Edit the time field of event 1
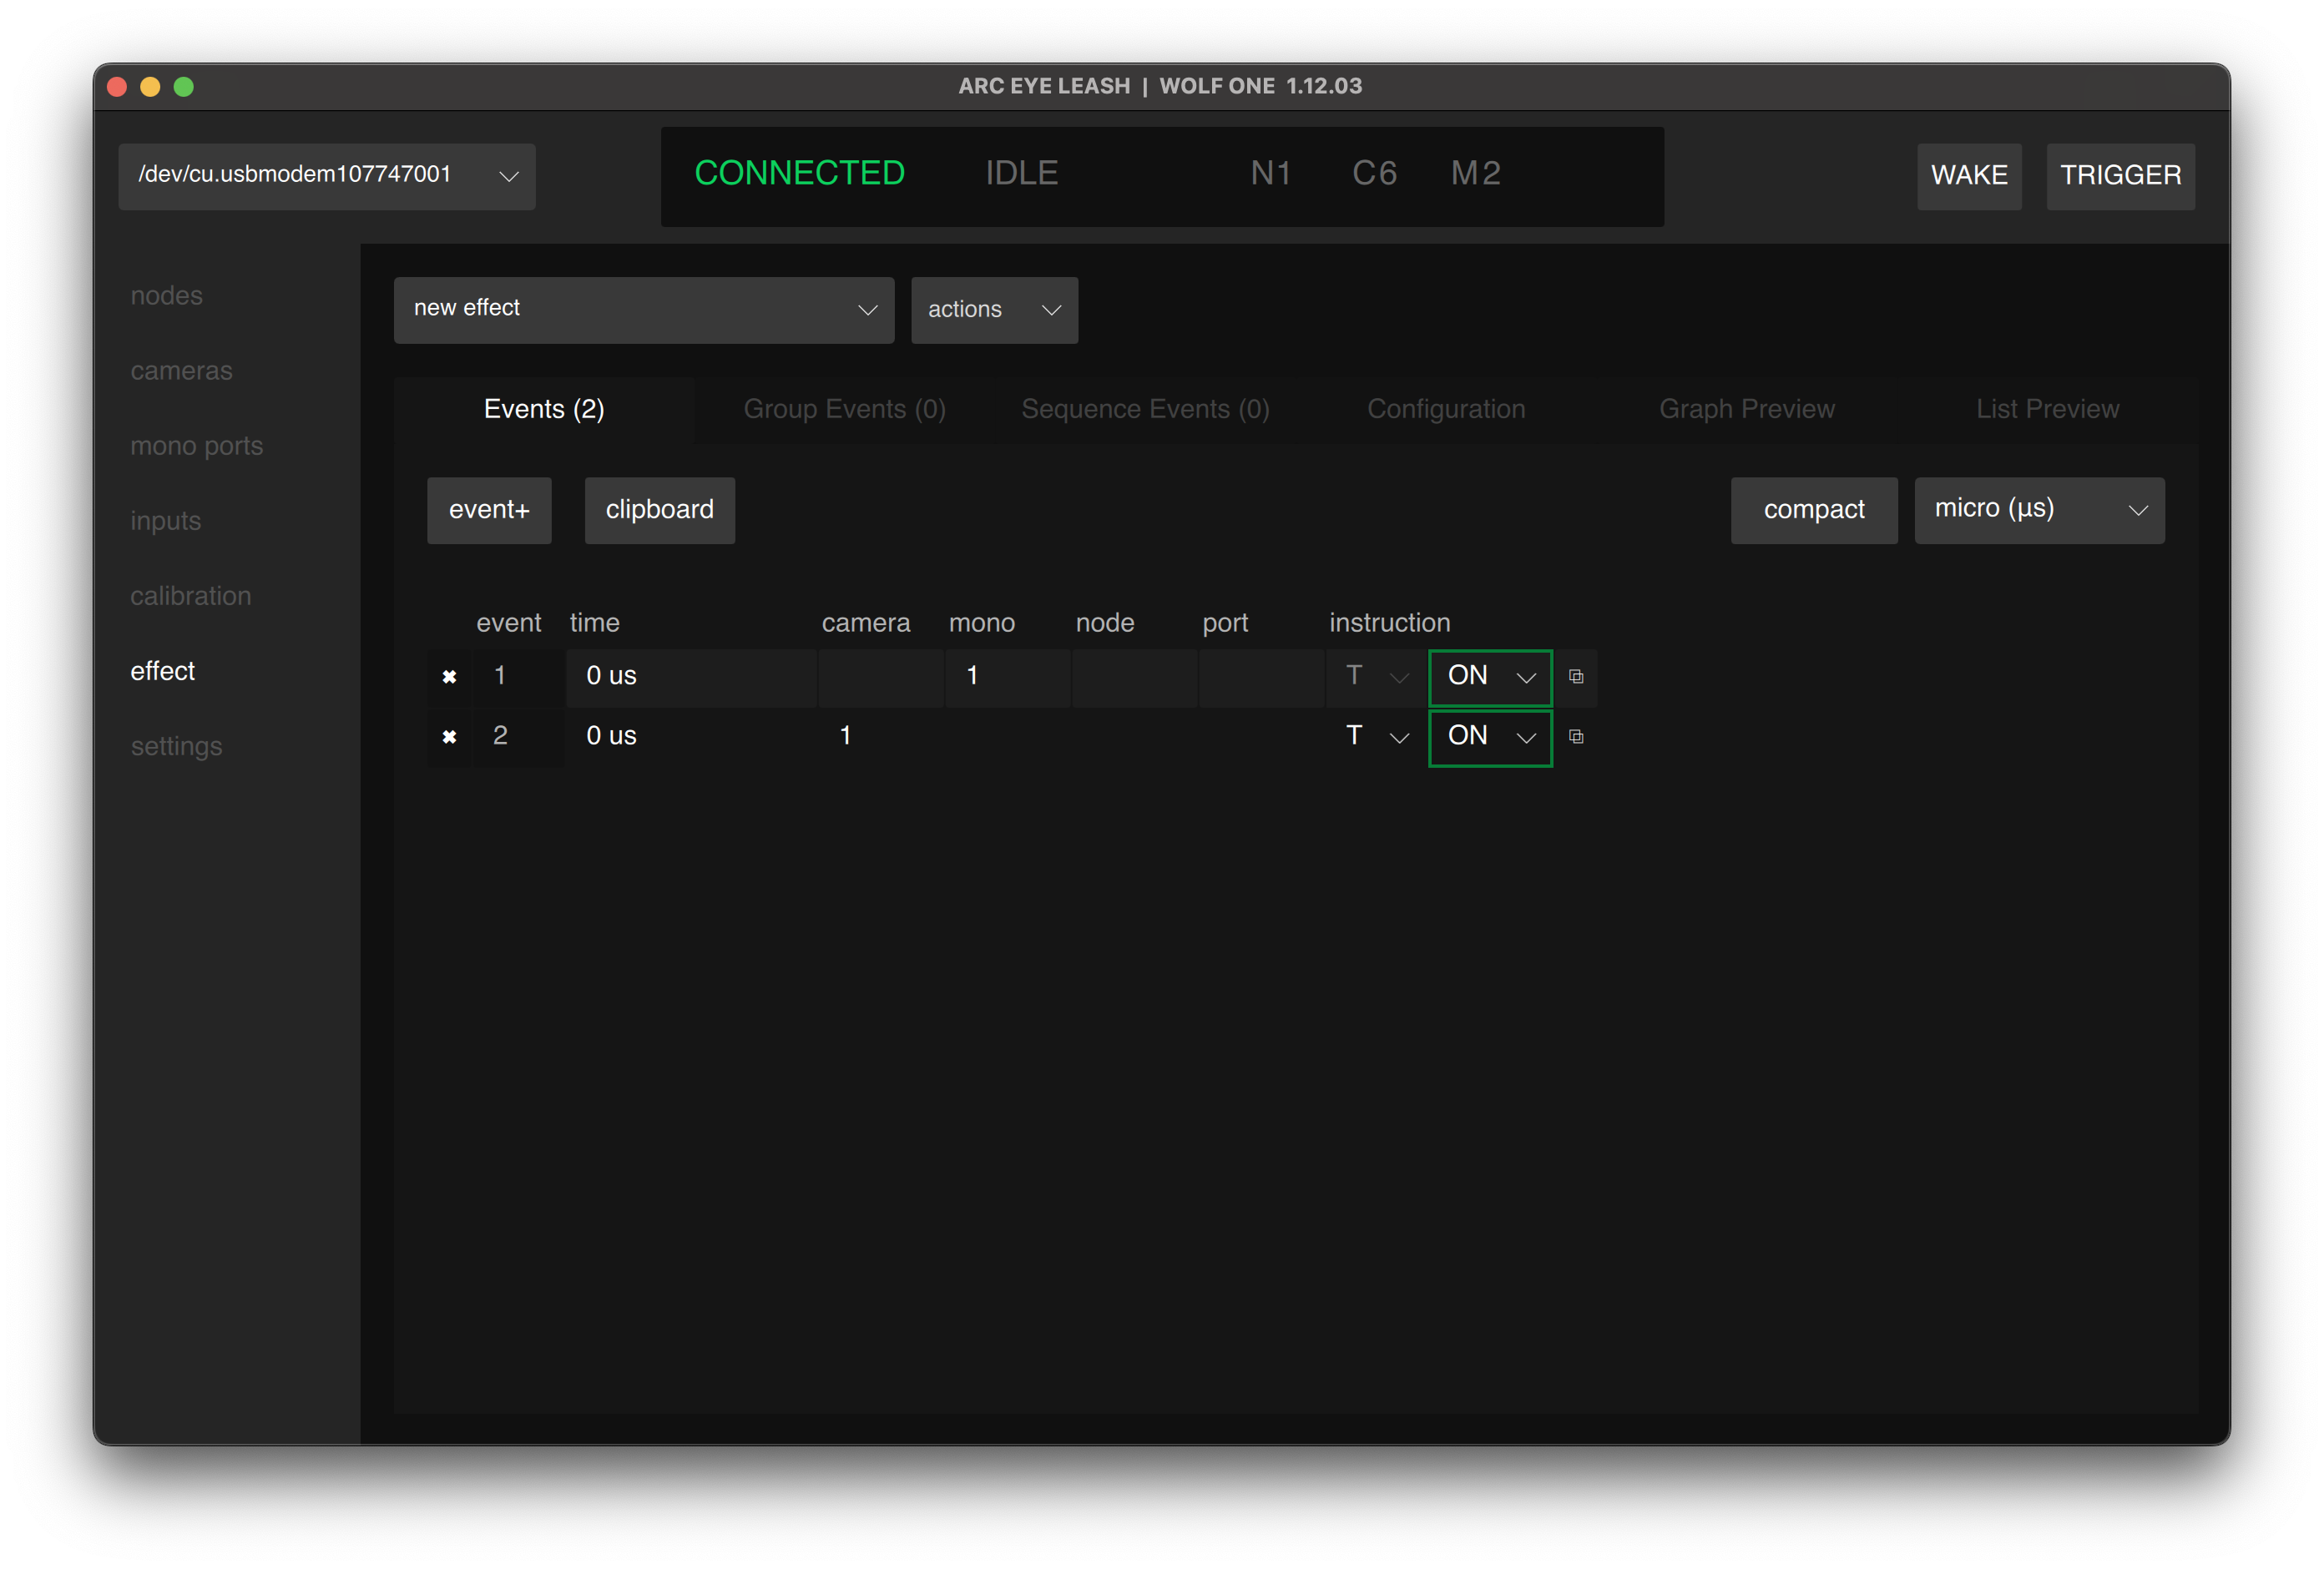This screenshot has width=2324, height=1569. (690, 677)
